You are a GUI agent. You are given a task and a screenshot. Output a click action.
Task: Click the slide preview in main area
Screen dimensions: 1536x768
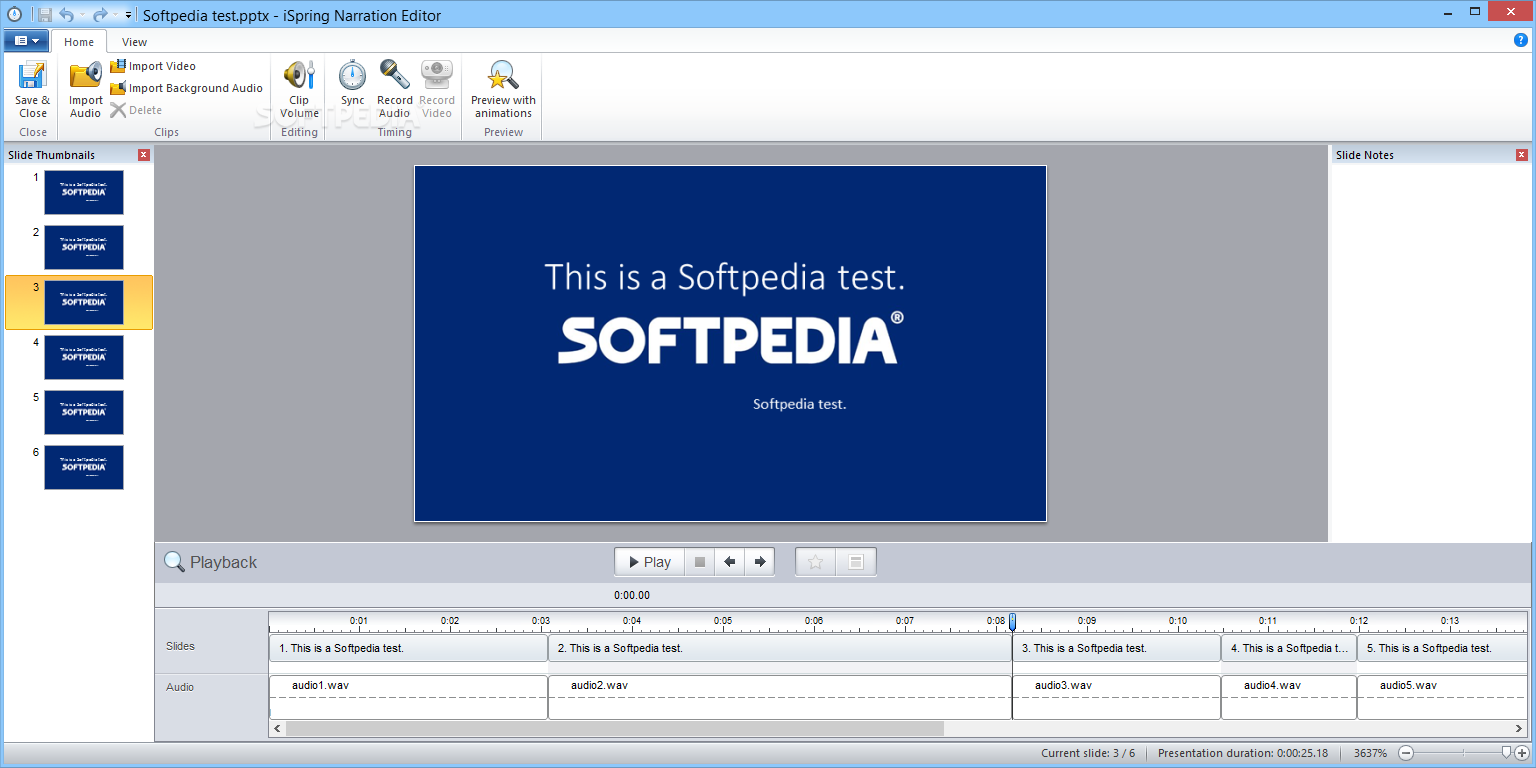point(730,343)
